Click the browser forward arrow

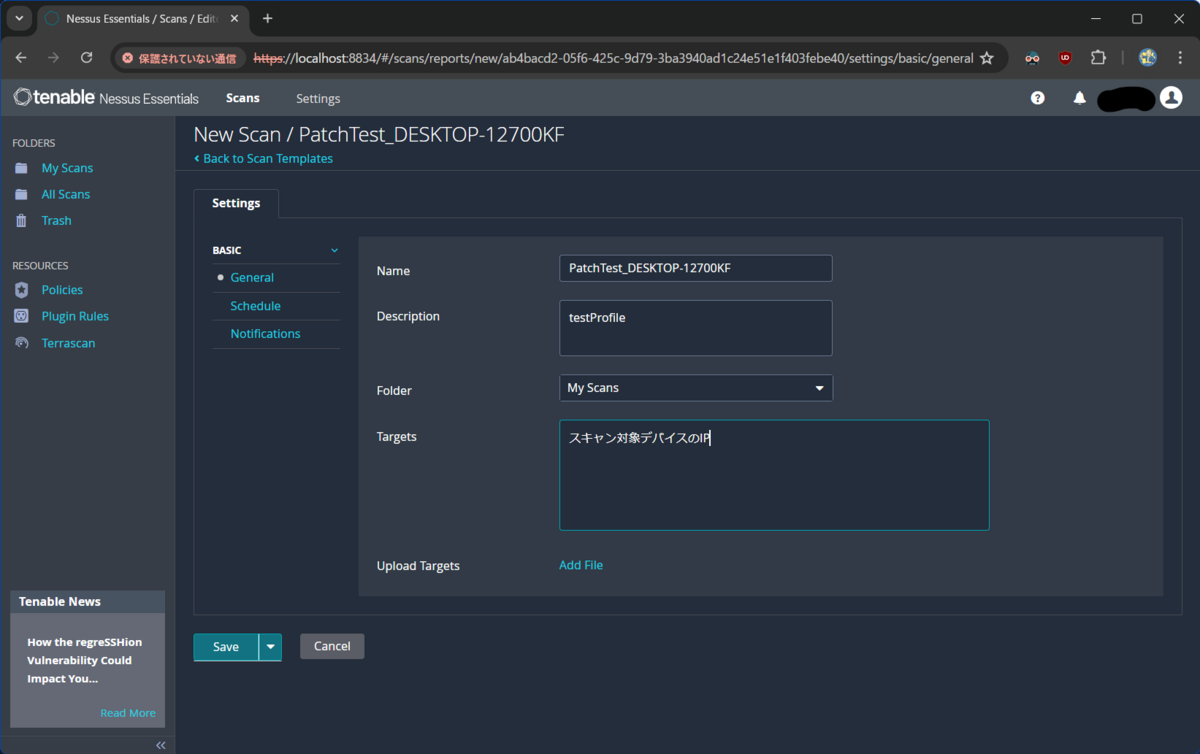point(53,58)
